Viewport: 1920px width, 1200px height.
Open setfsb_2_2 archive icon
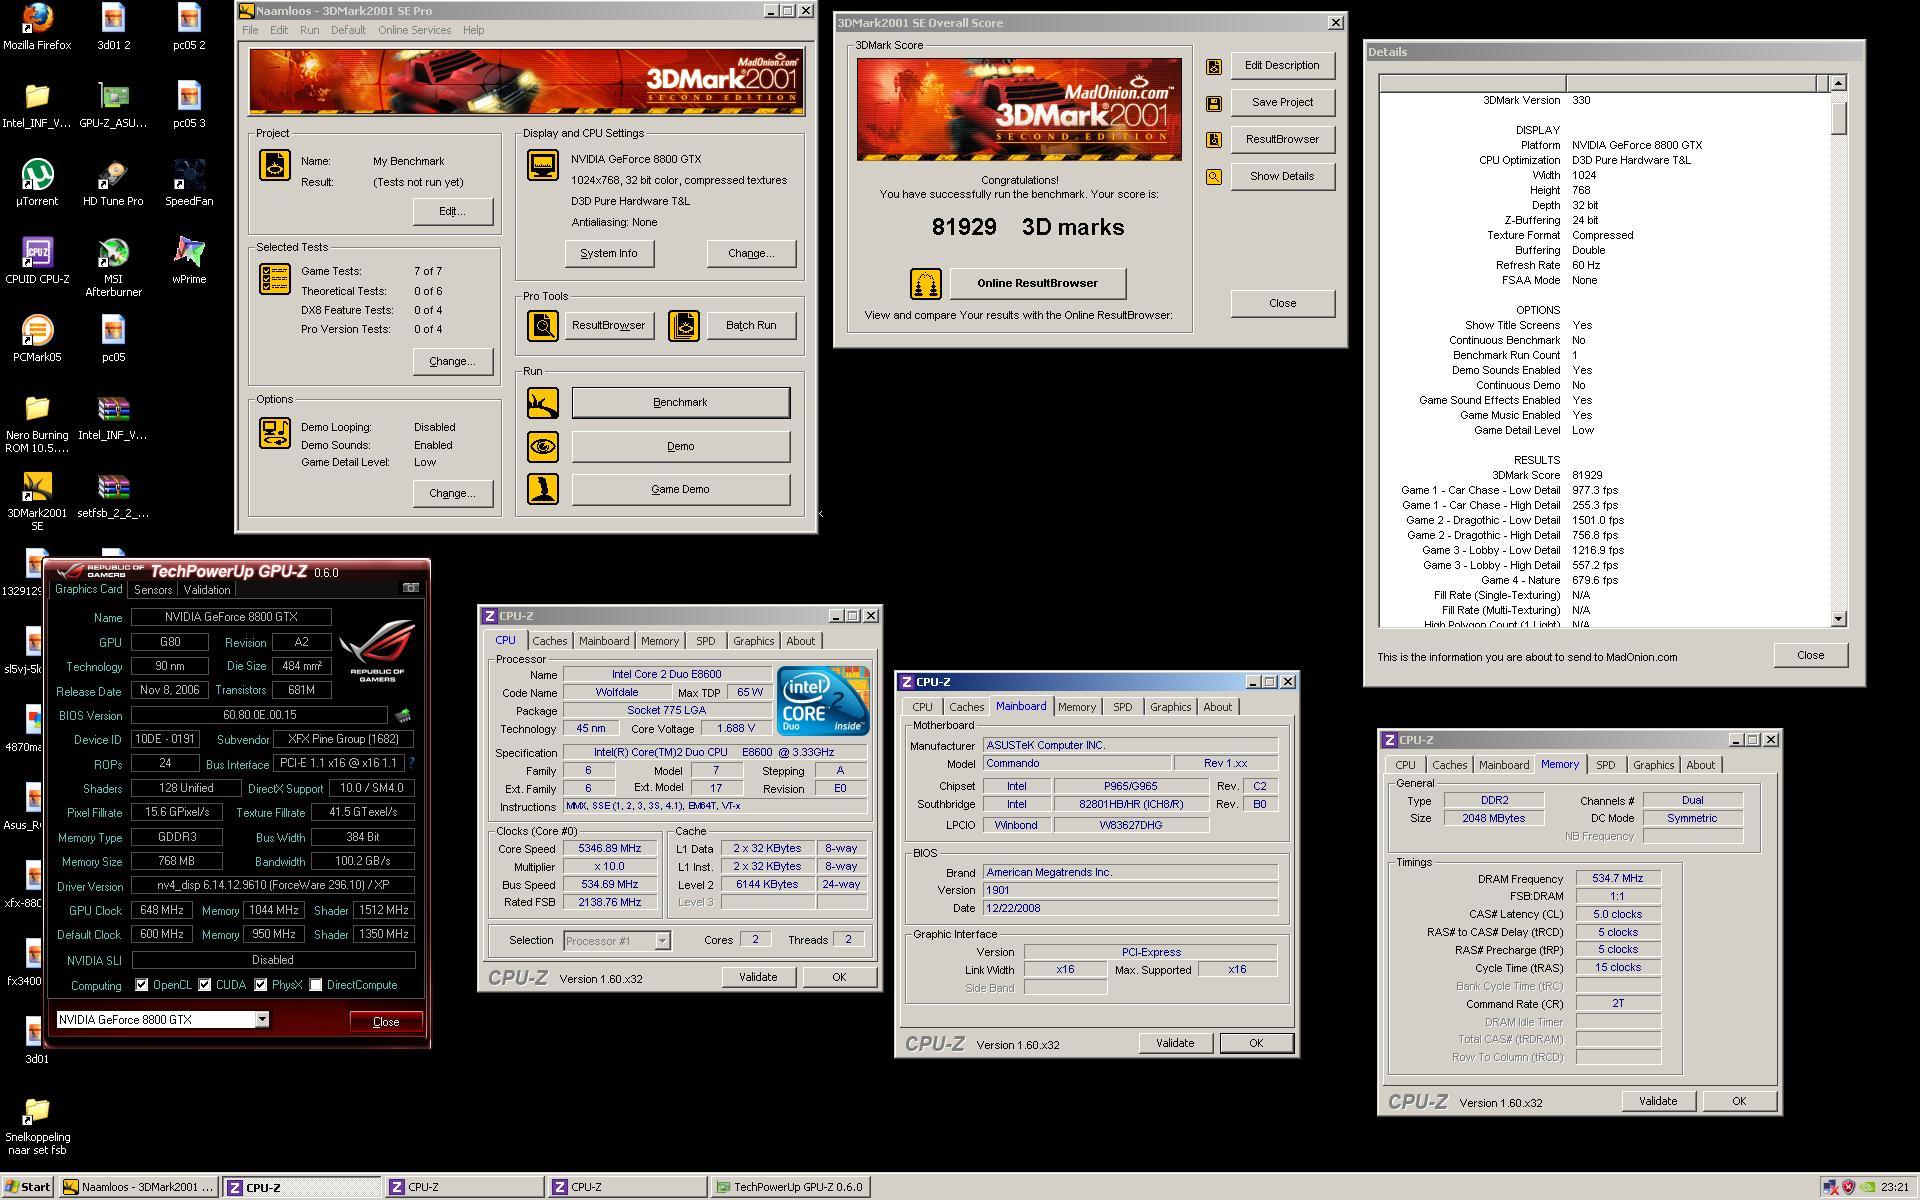pos(113,495)
